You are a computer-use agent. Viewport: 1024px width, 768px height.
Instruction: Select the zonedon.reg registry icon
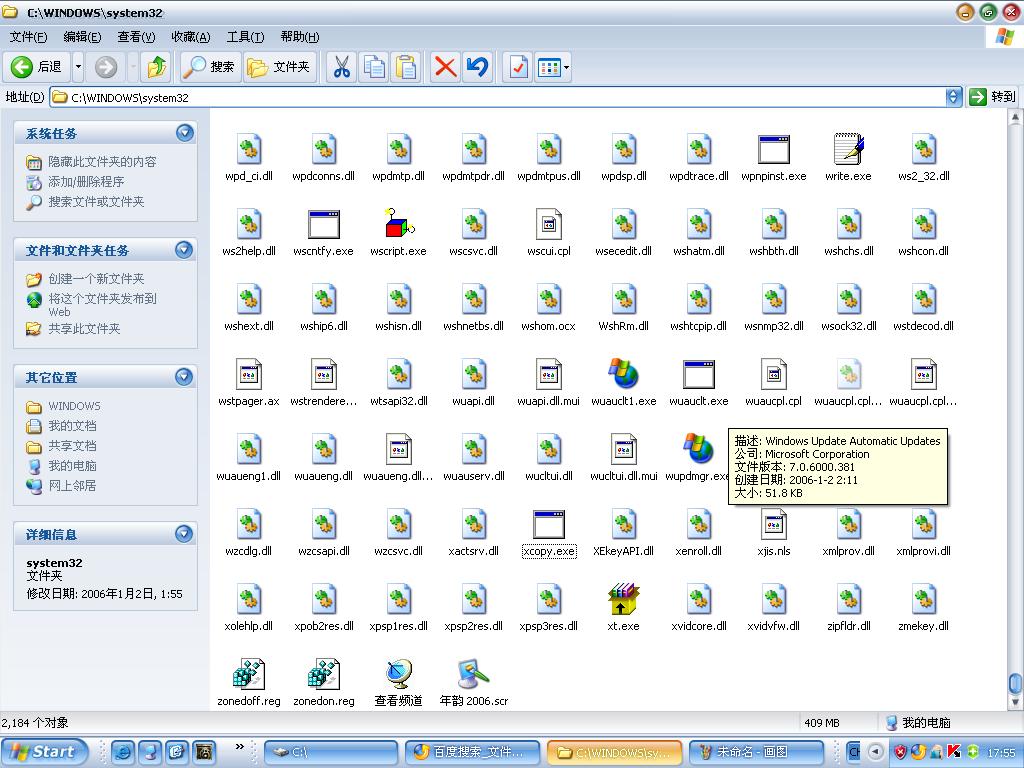(324, 674)
